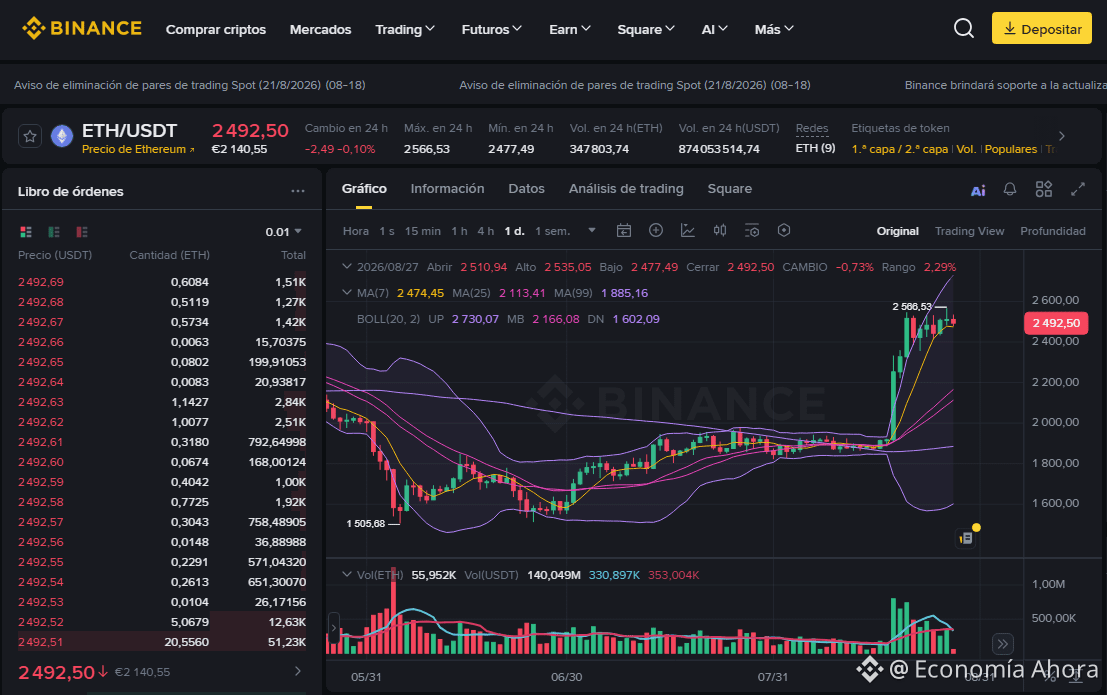Collapse the candle OHLC info row
Screen dimensions: 1107x695
(x=347, y=267)
